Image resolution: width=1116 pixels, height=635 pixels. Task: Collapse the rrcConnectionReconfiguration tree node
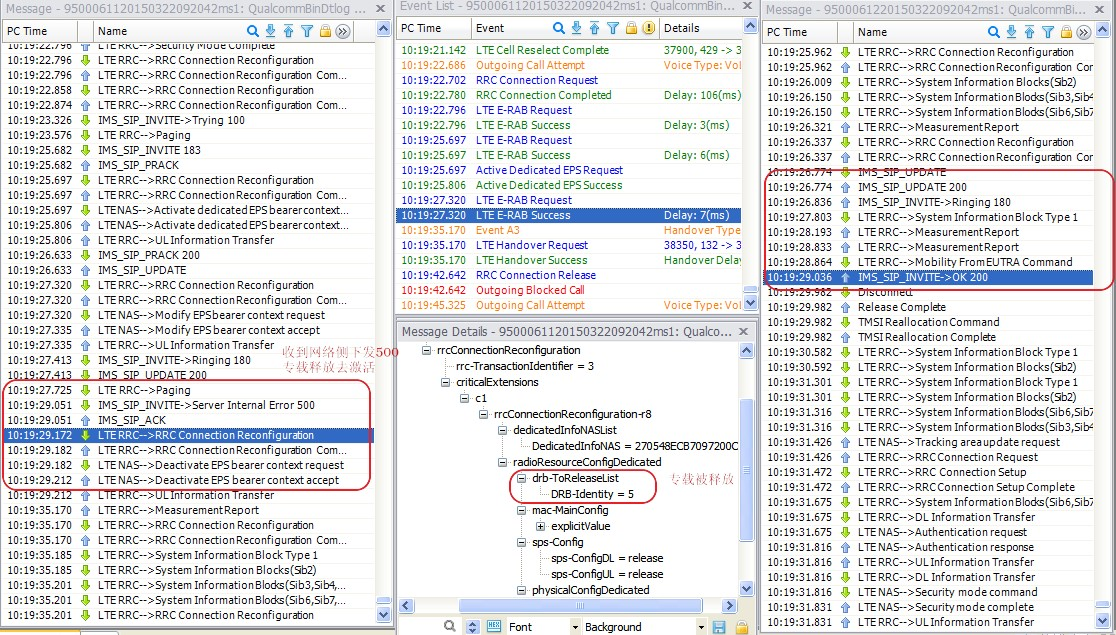tap(427, 350)
